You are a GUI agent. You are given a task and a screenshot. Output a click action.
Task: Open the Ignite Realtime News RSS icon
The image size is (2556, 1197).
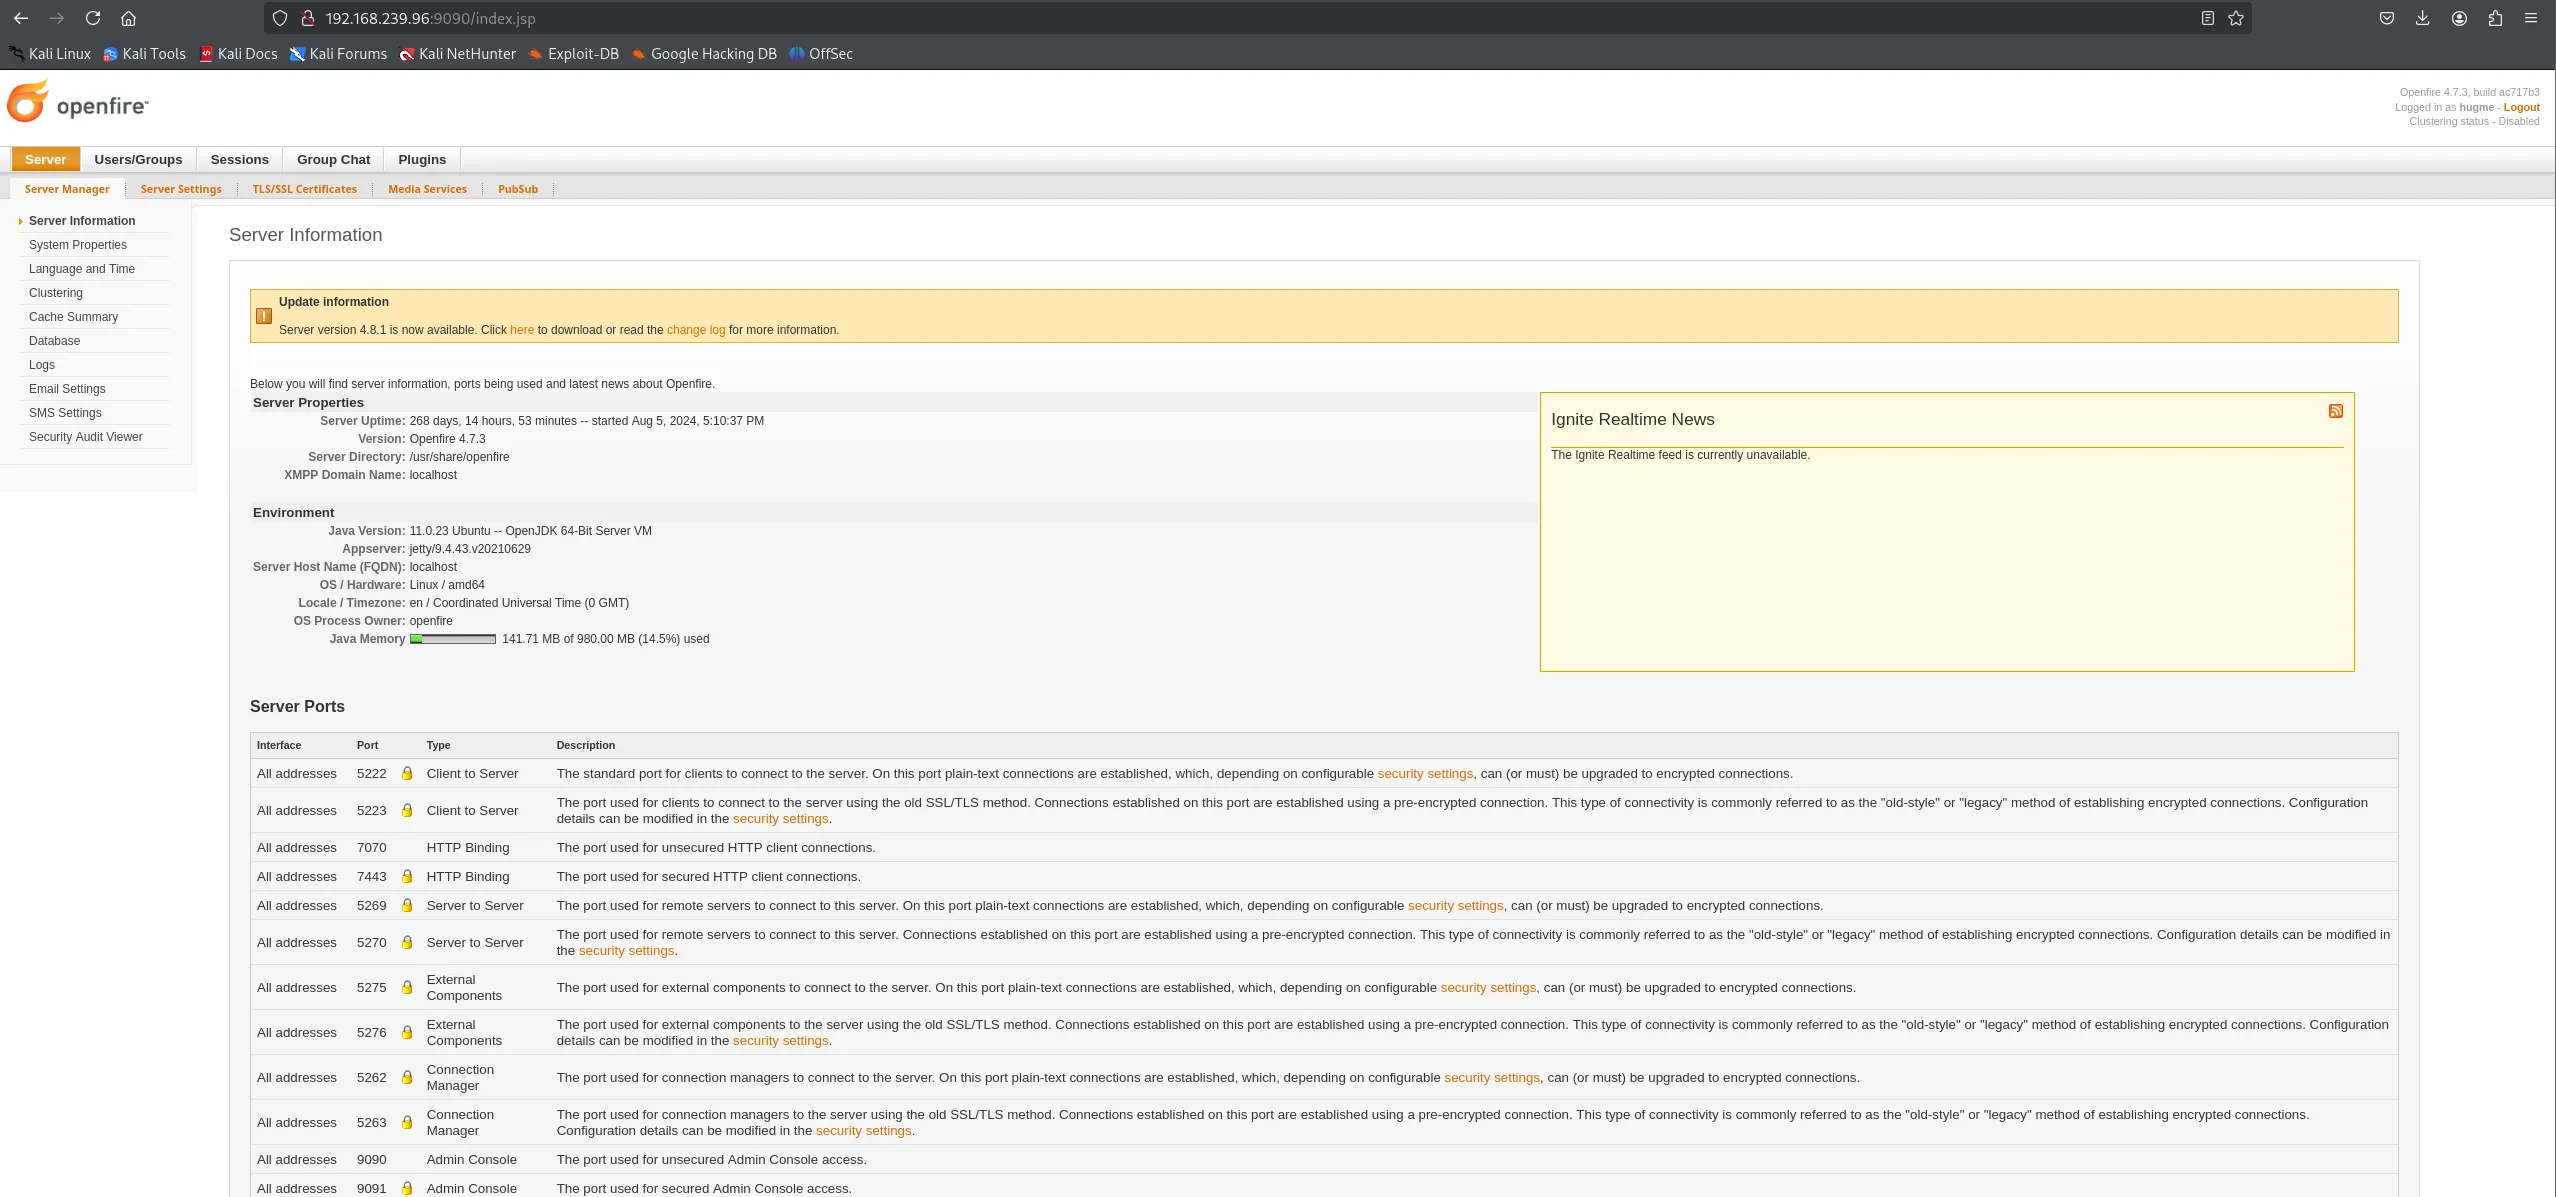[x=2336, y=411]
